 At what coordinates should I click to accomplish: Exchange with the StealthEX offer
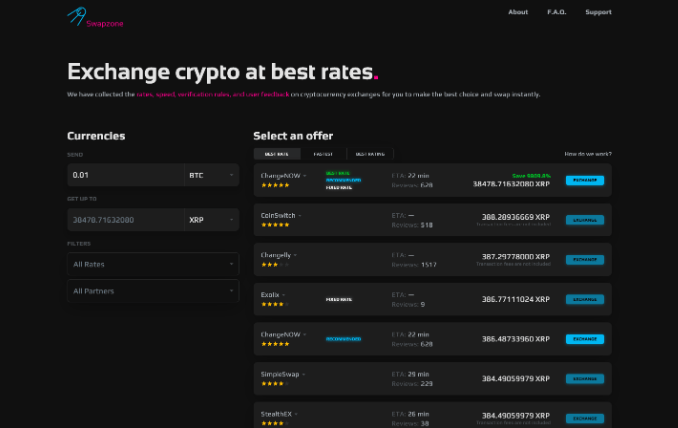click(585, 418)
